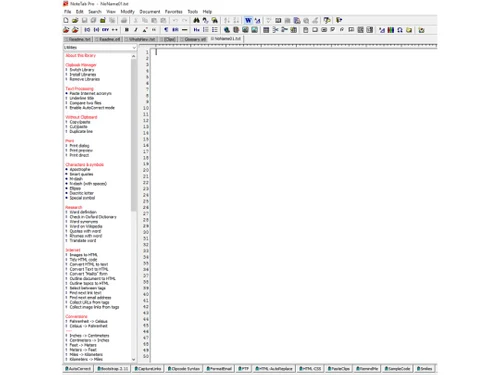
Task: Switch to the WhatsNew.txt document tab
Action: pyautogui.click(x=141, y=39)
